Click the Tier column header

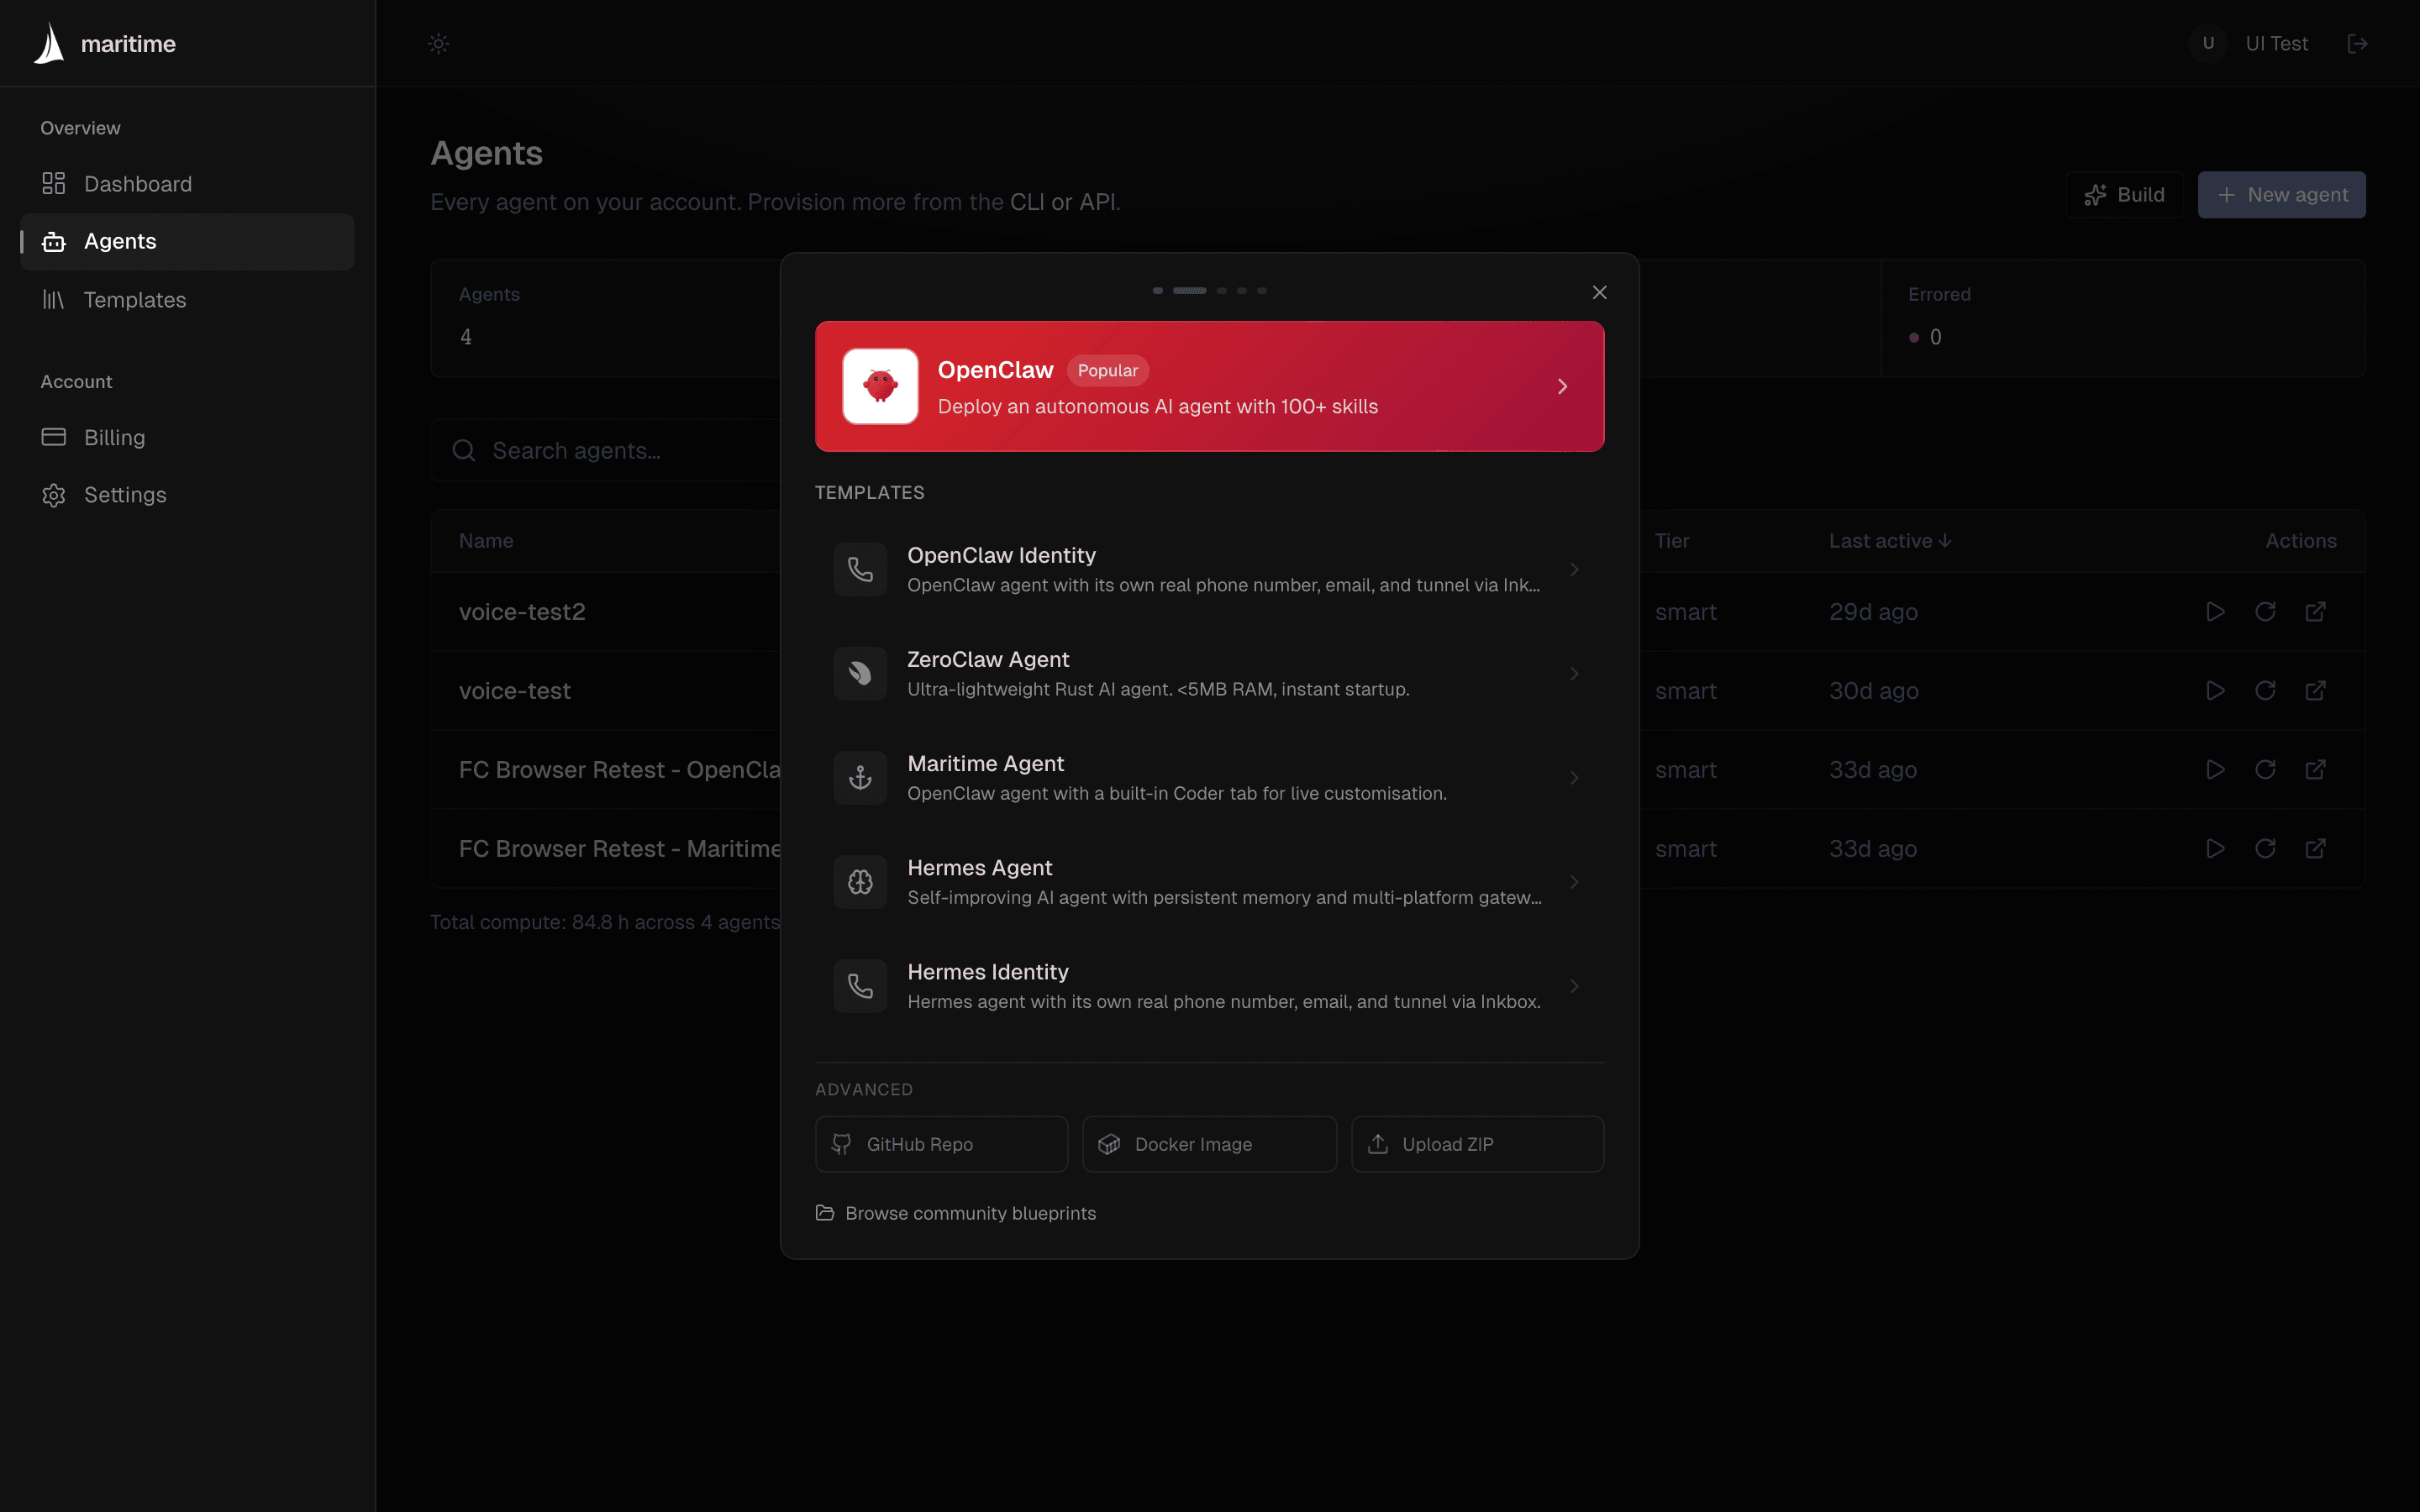pos(1672,541)
